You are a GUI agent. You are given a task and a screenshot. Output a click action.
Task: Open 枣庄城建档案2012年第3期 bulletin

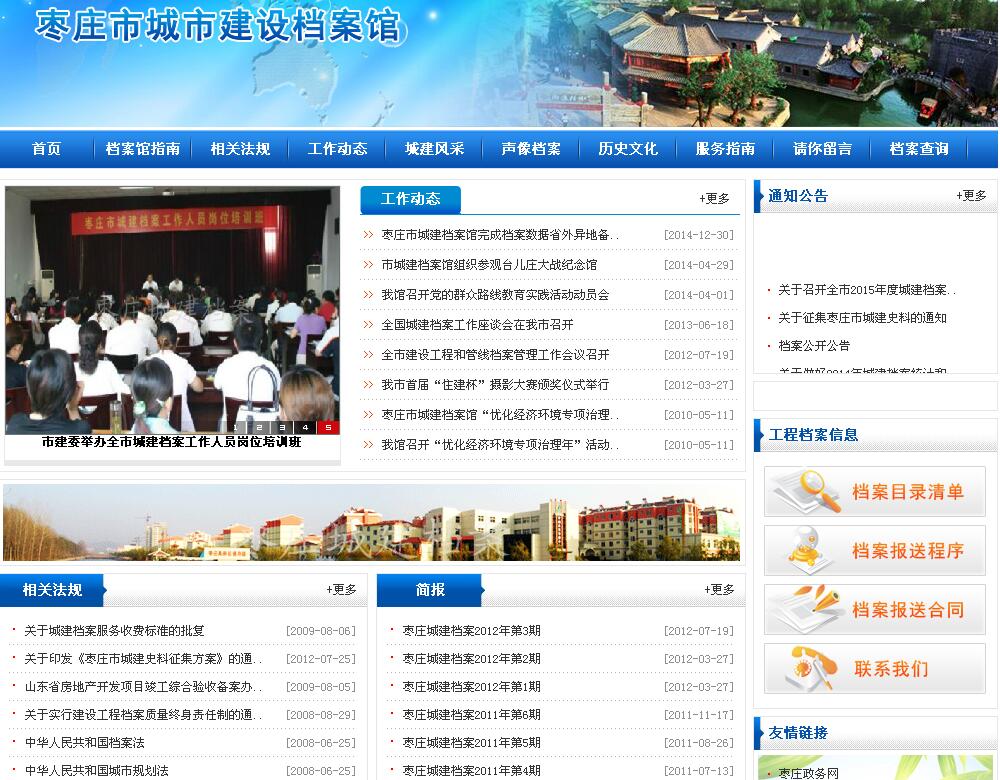pos(471,631)
